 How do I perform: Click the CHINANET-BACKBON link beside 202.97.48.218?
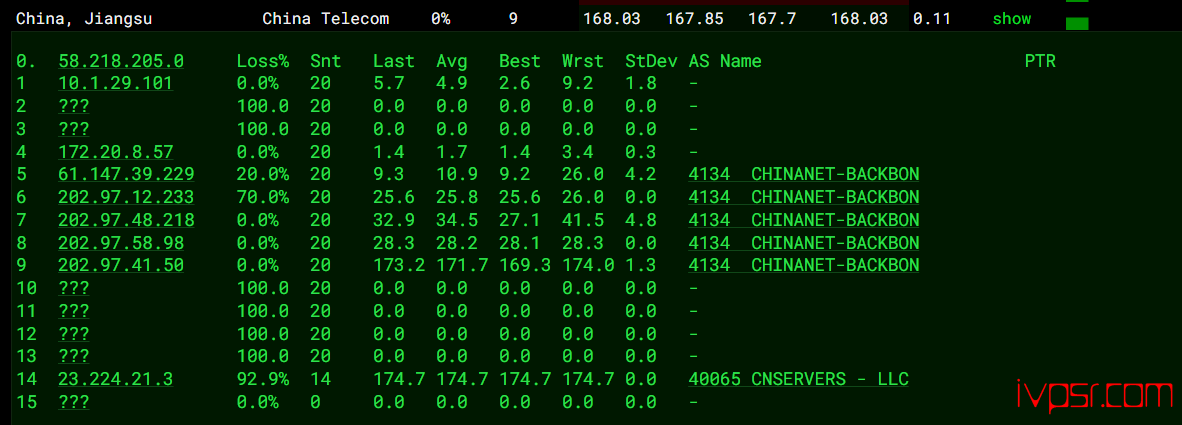click(835, 220)
